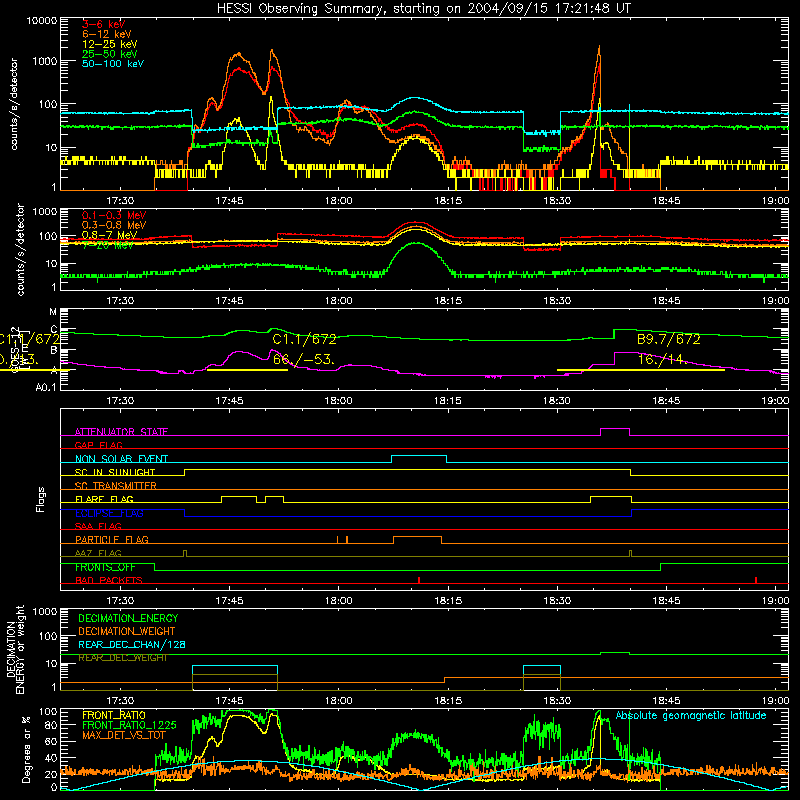The image size is (800, 800).
Task: Click the Flags axis label
Action: (40, 499)
